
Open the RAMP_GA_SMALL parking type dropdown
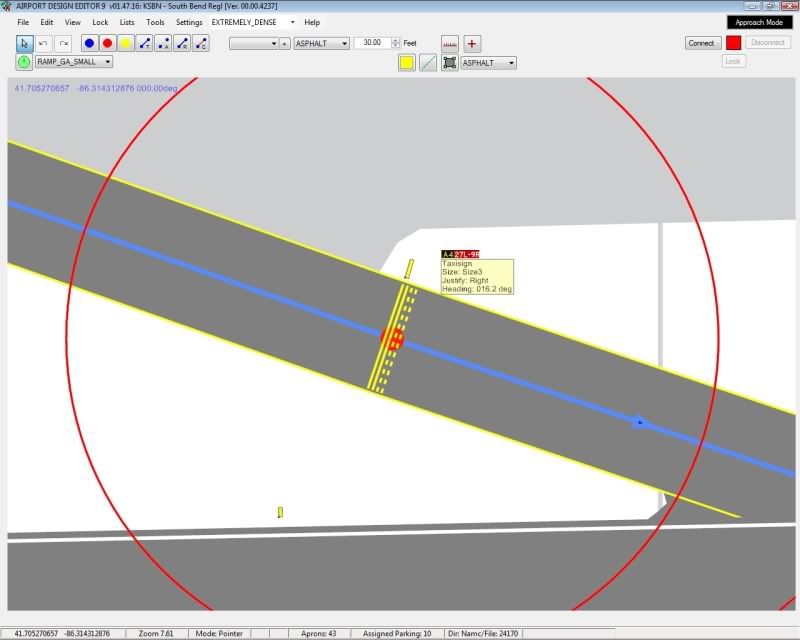[75, 62]
